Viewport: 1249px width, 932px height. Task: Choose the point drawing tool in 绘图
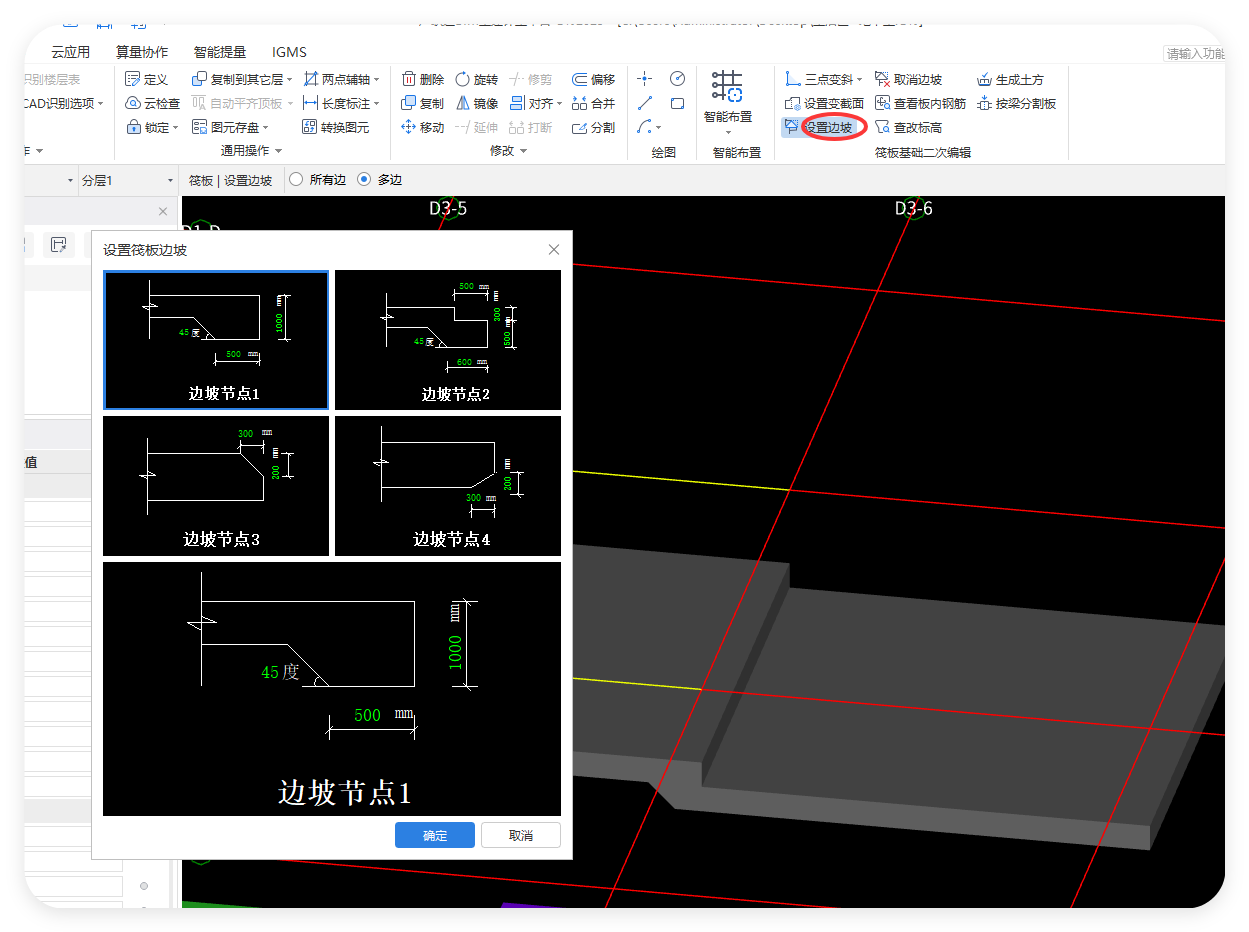[x=645, y=79]
